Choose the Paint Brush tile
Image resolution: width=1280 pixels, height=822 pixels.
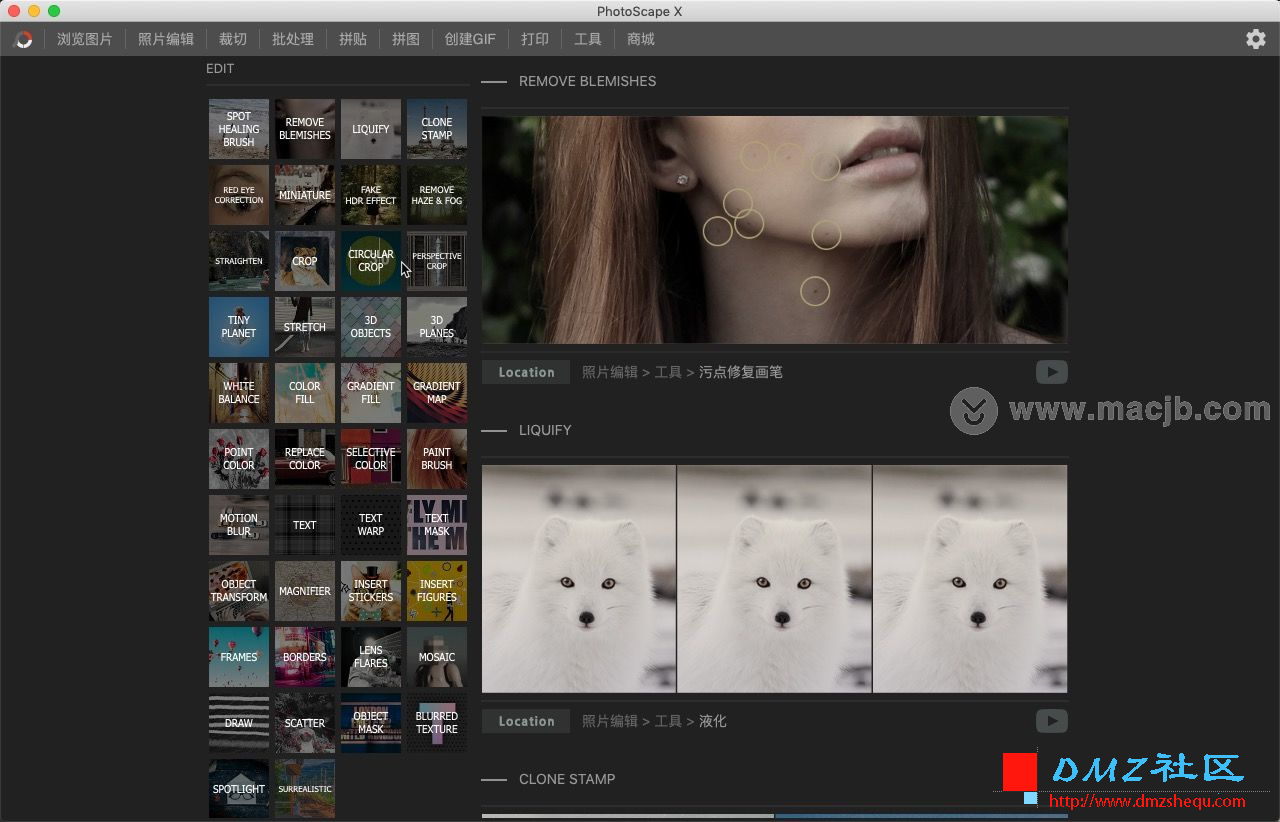click(x=437, y=459)
